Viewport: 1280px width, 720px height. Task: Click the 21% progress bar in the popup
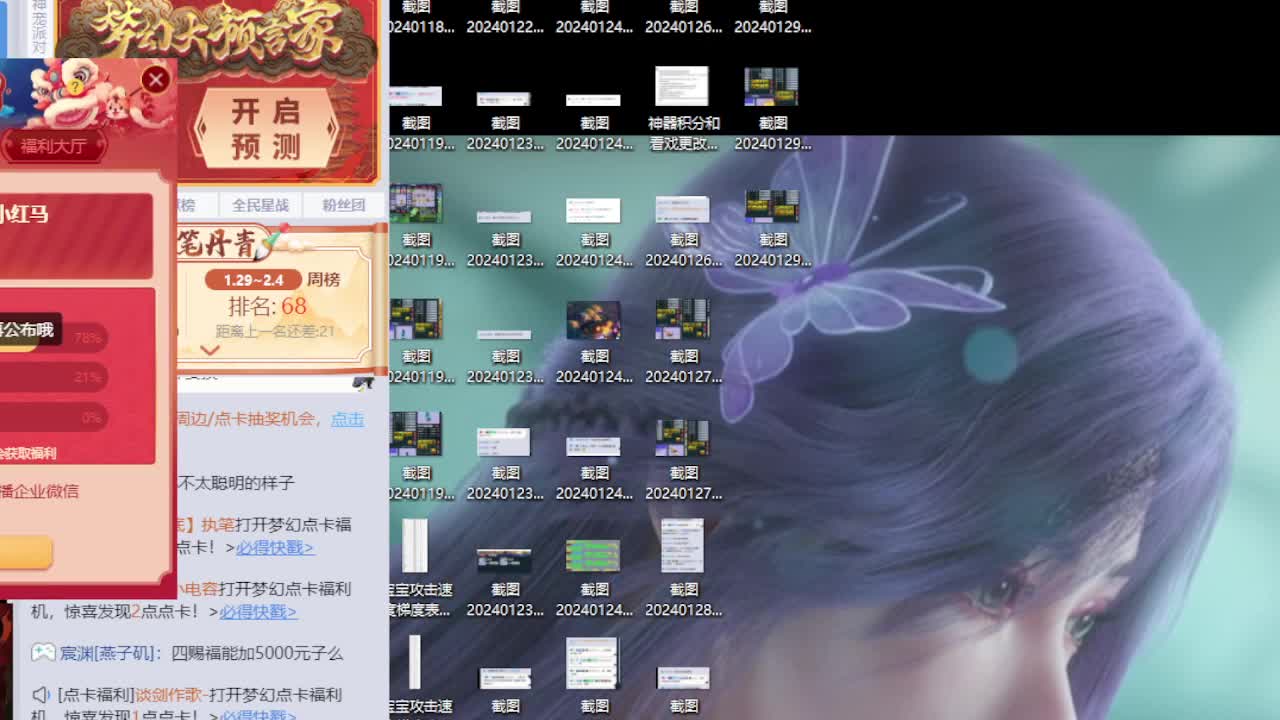coord(52,377)
